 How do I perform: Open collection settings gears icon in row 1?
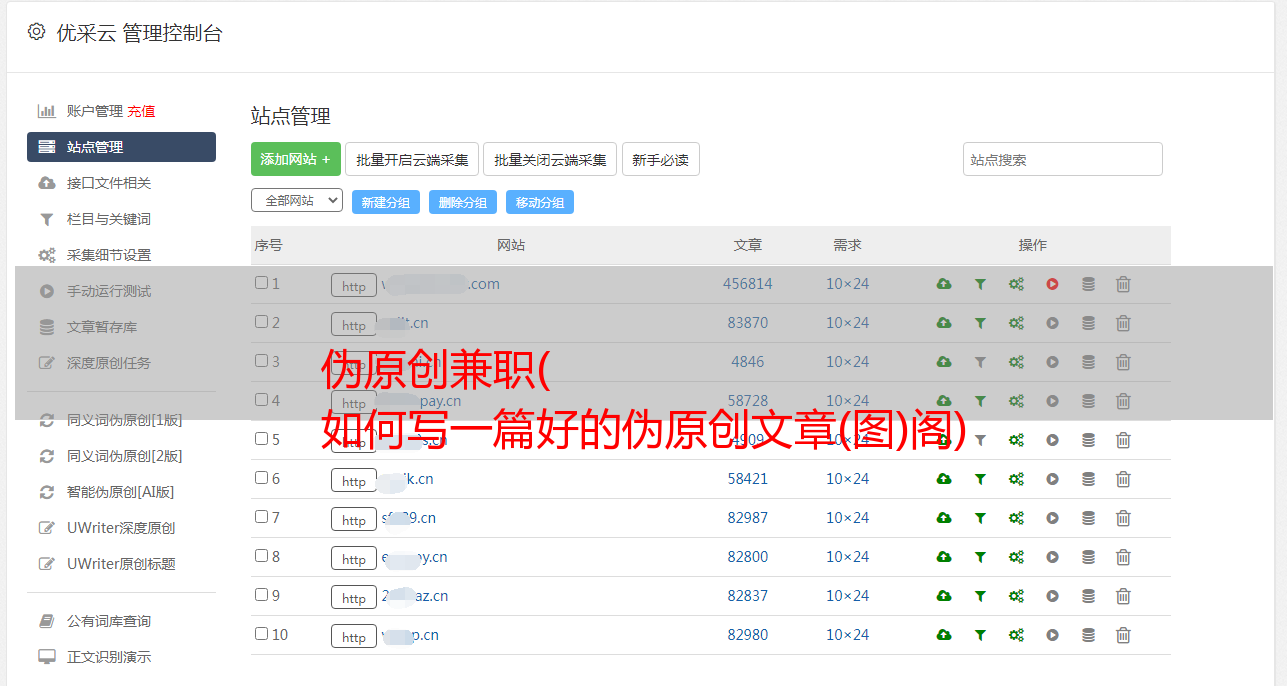point(1016,284)
